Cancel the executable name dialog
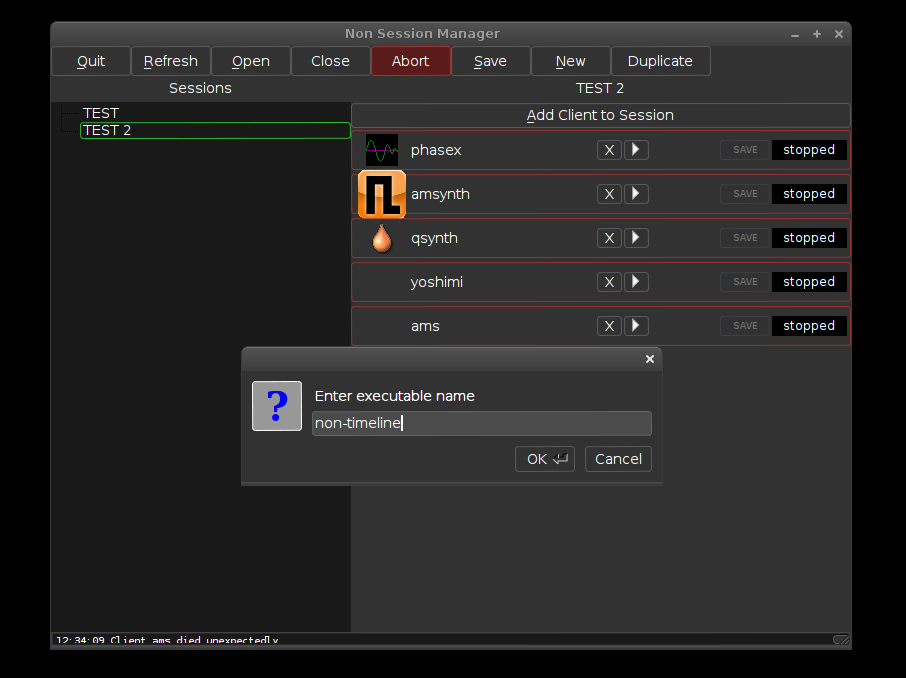Image resolution: width=906 pixels, height=678 pixels. point(618,459)
